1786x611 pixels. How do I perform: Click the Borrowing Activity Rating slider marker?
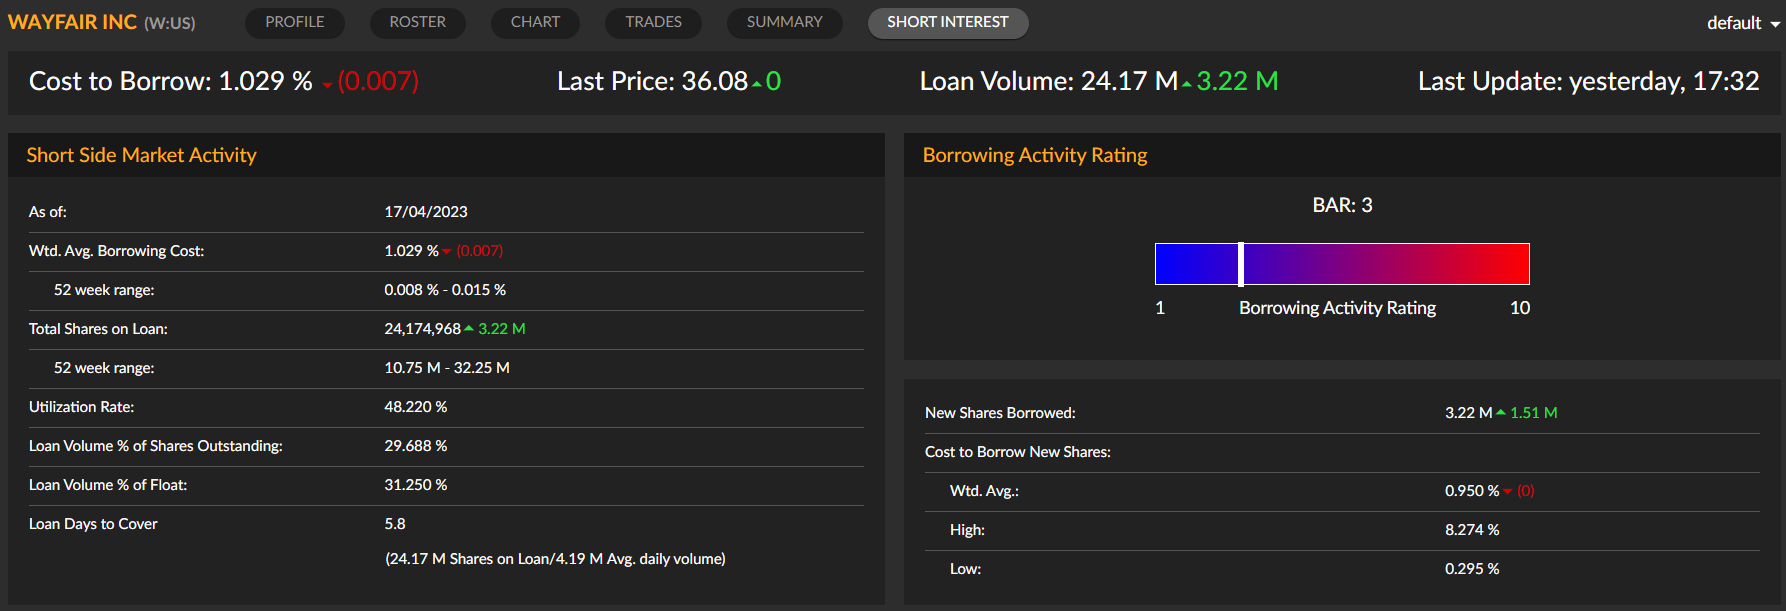(x=1241, y=264)
